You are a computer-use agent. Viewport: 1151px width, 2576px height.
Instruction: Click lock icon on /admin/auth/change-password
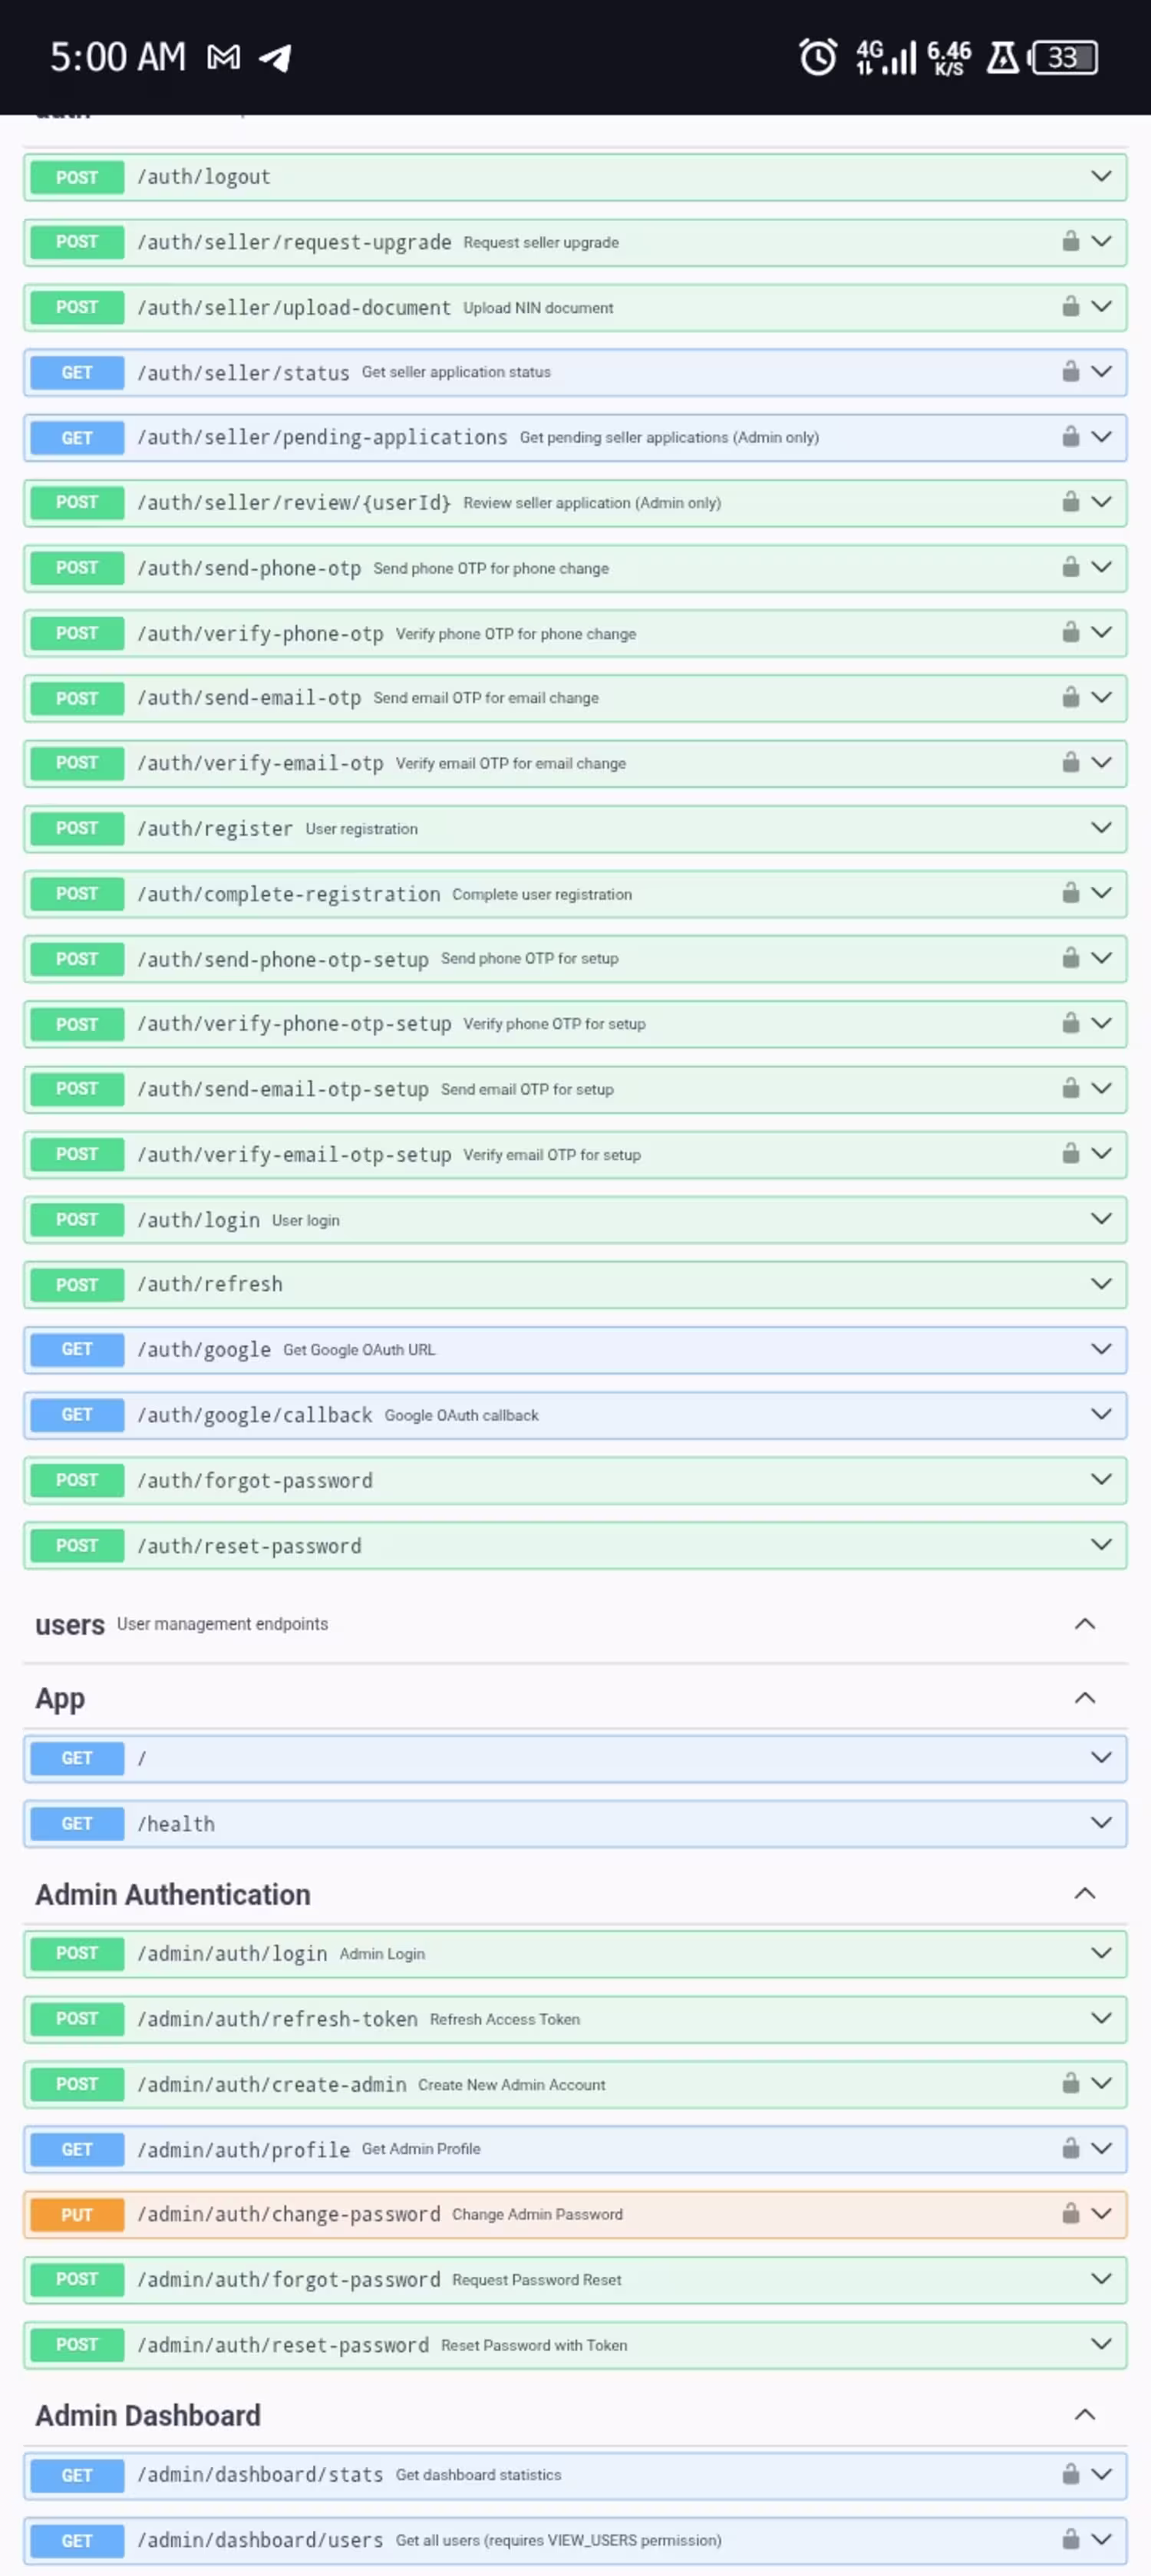click(x=1070, y=2213)
